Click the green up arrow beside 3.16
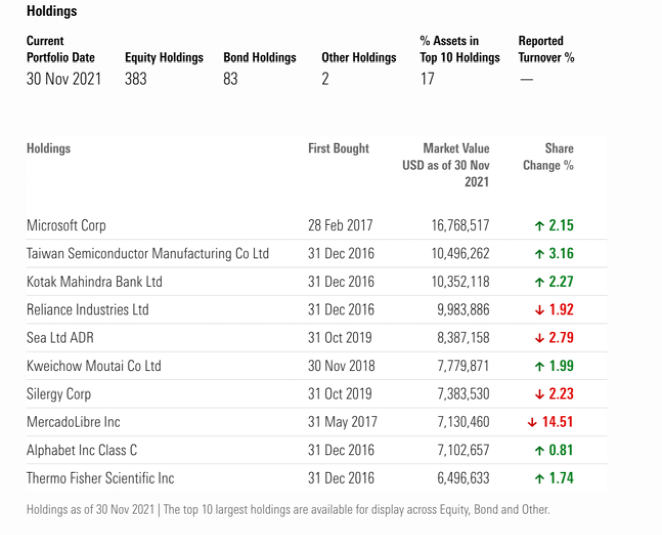Image resolution: width=662 pixels, height=535 pixels. tap(539, 254)
